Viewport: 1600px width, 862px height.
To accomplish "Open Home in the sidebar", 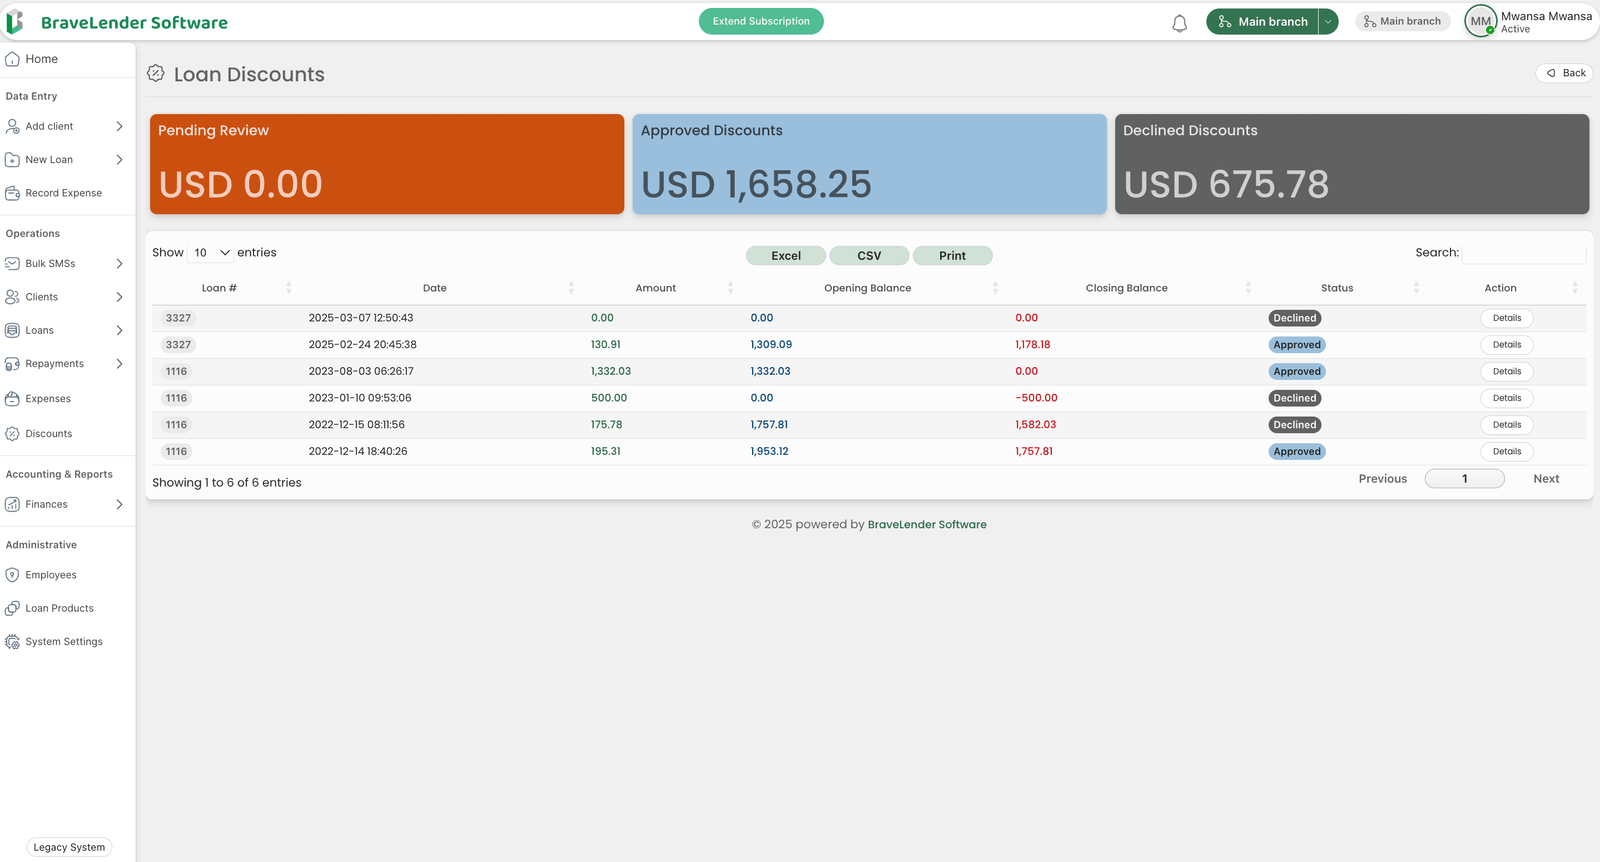I will coord(41,59).
